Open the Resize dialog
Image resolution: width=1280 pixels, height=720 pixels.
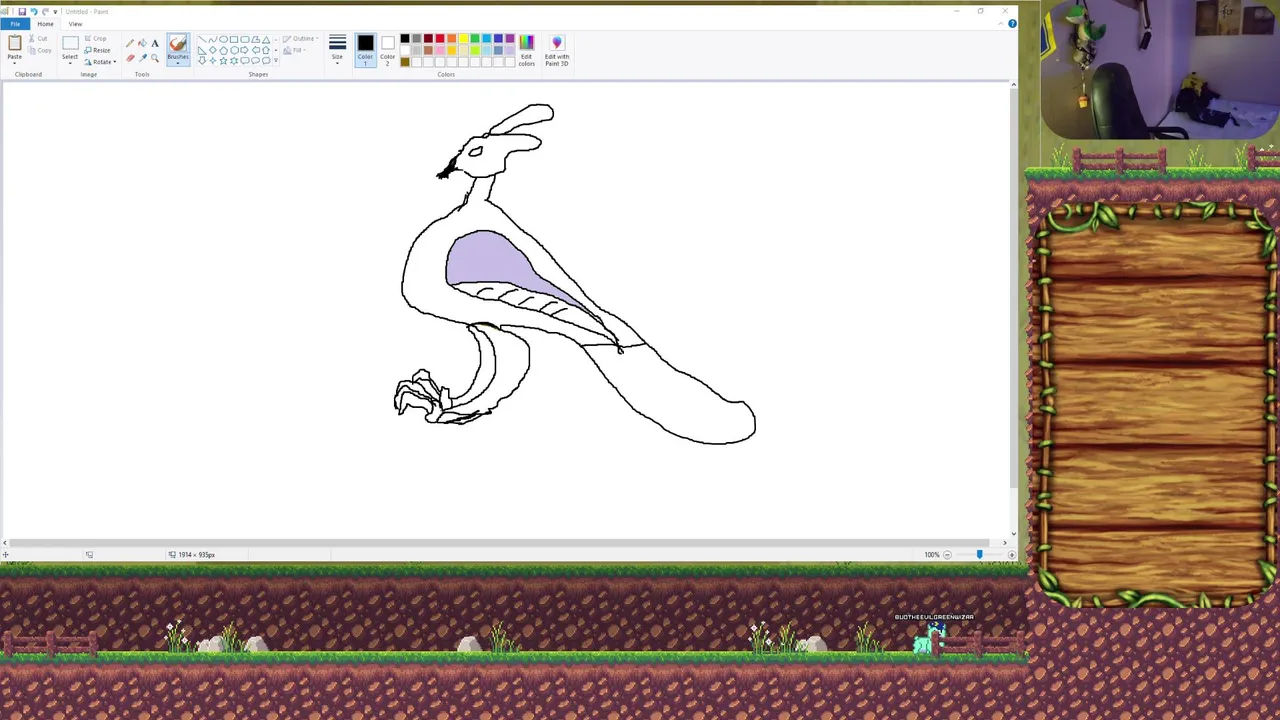coord(97,50)
